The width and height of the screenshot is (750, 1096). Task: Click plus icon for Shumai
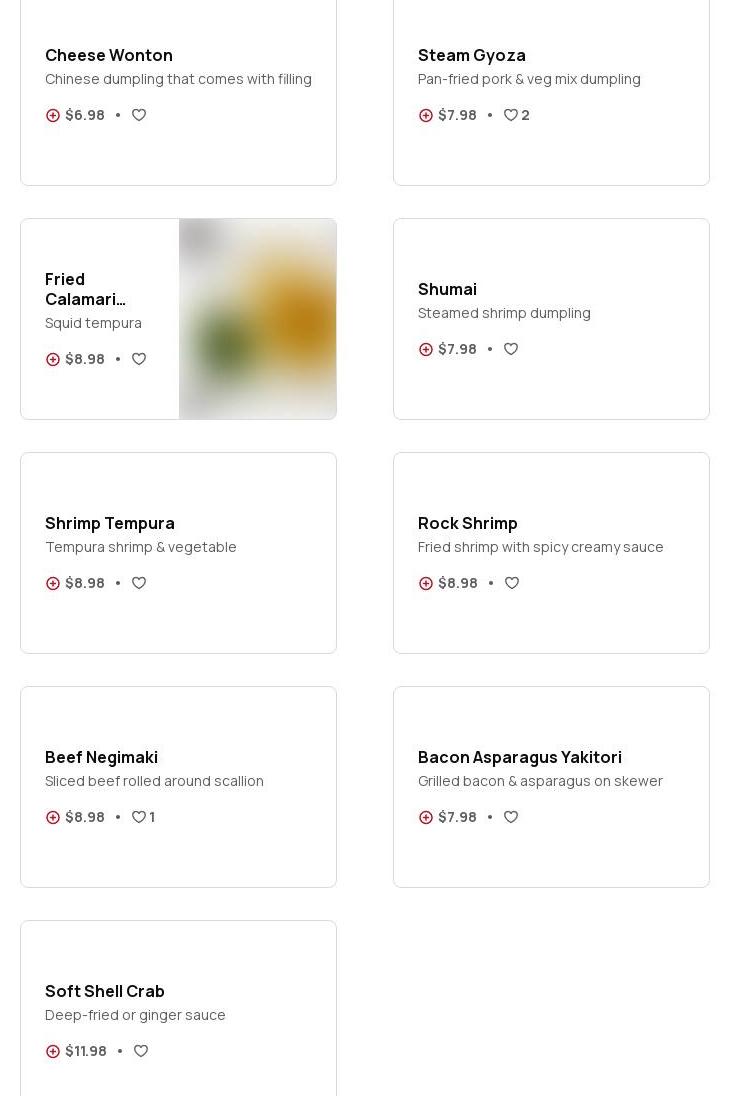point(426,349)
